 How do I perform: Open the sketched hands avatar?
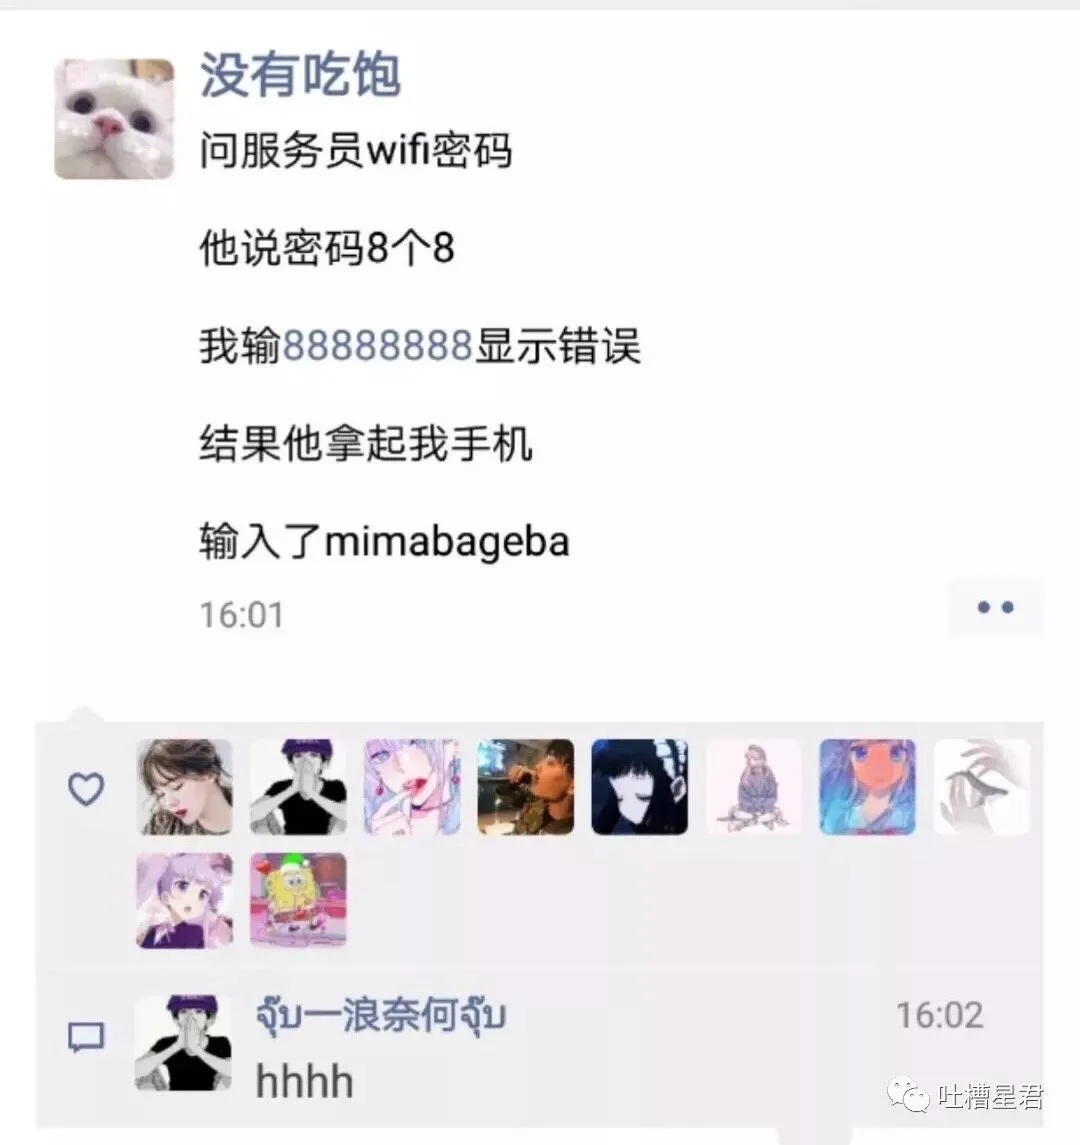981,786
